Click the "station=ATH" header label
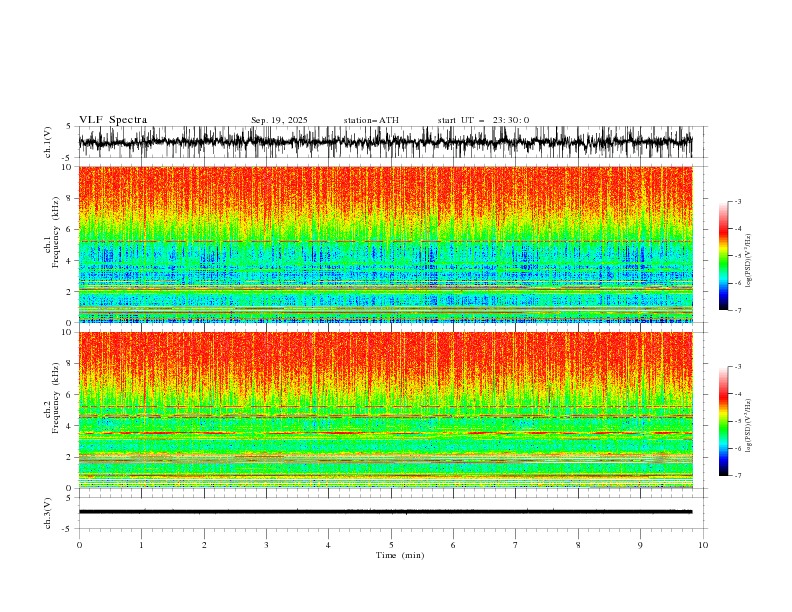The image size is (792, 612). pyautogui.click(x=371, y=120)
